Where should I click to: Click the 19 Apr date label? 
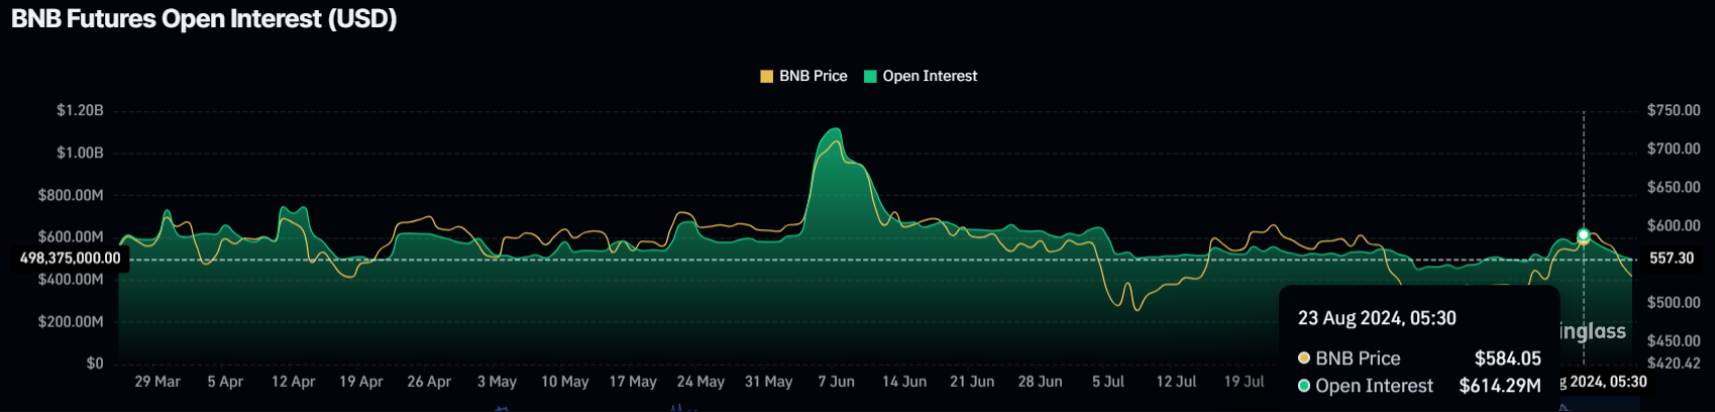361,382
